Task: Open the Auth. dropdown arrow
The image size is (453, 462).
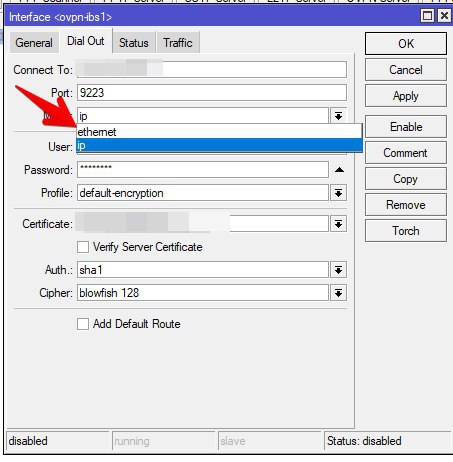Action: coord(338,270)
